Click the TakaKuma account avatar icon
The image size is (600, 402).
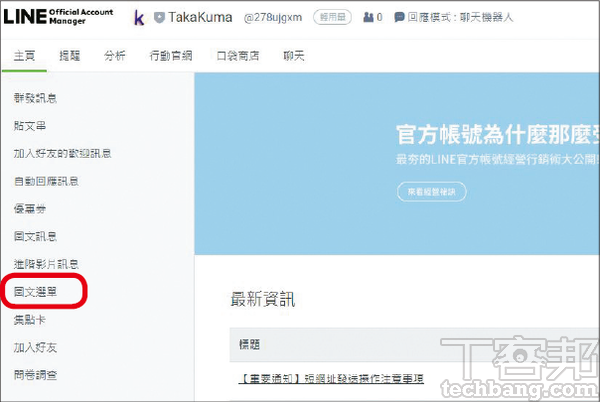(x=139, y=18)
